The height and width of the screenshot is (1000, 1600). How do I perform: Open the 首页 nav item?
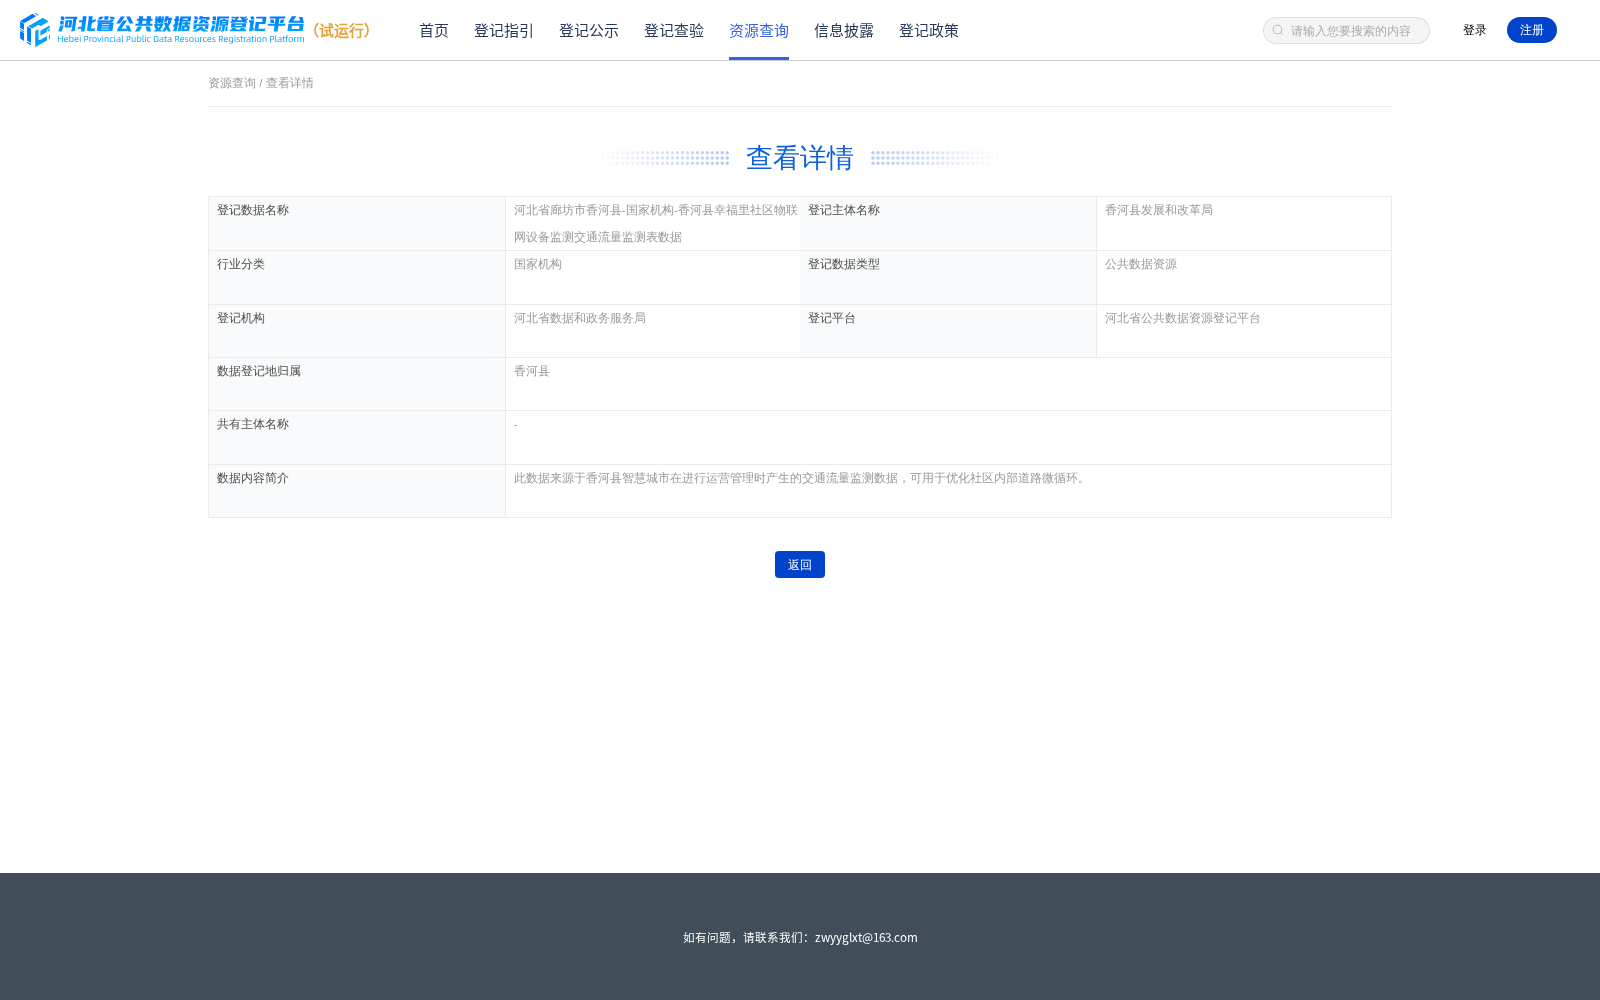point(434,31)
